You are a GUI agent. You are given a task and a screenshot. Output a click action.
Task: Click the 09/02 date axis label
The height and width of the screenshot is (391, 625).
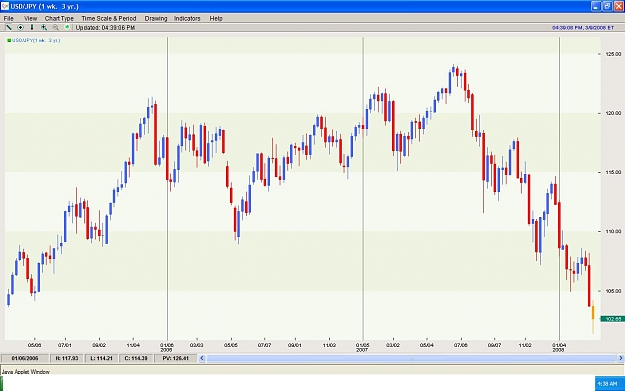(x=99, y=345)
